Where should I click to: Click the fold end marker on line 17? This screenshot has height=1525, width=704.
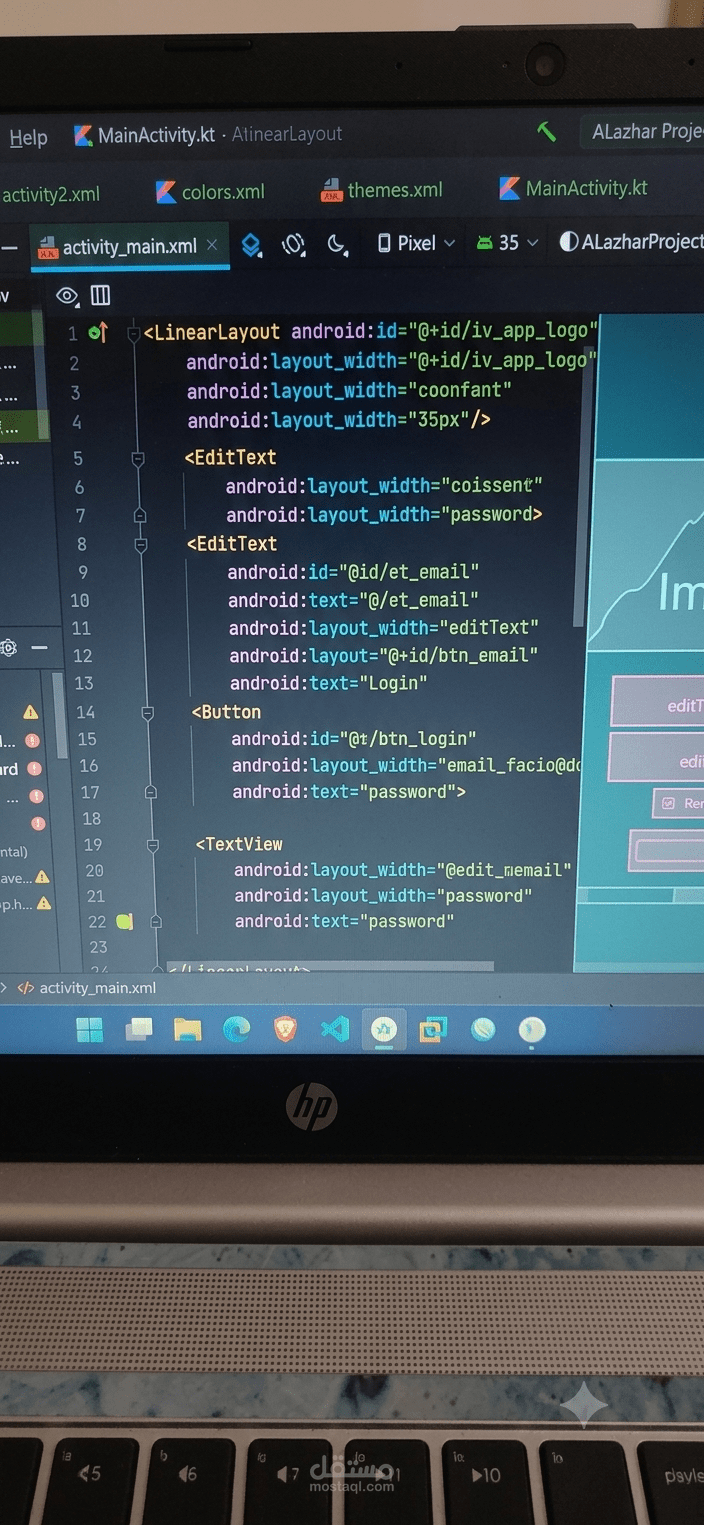150,792
